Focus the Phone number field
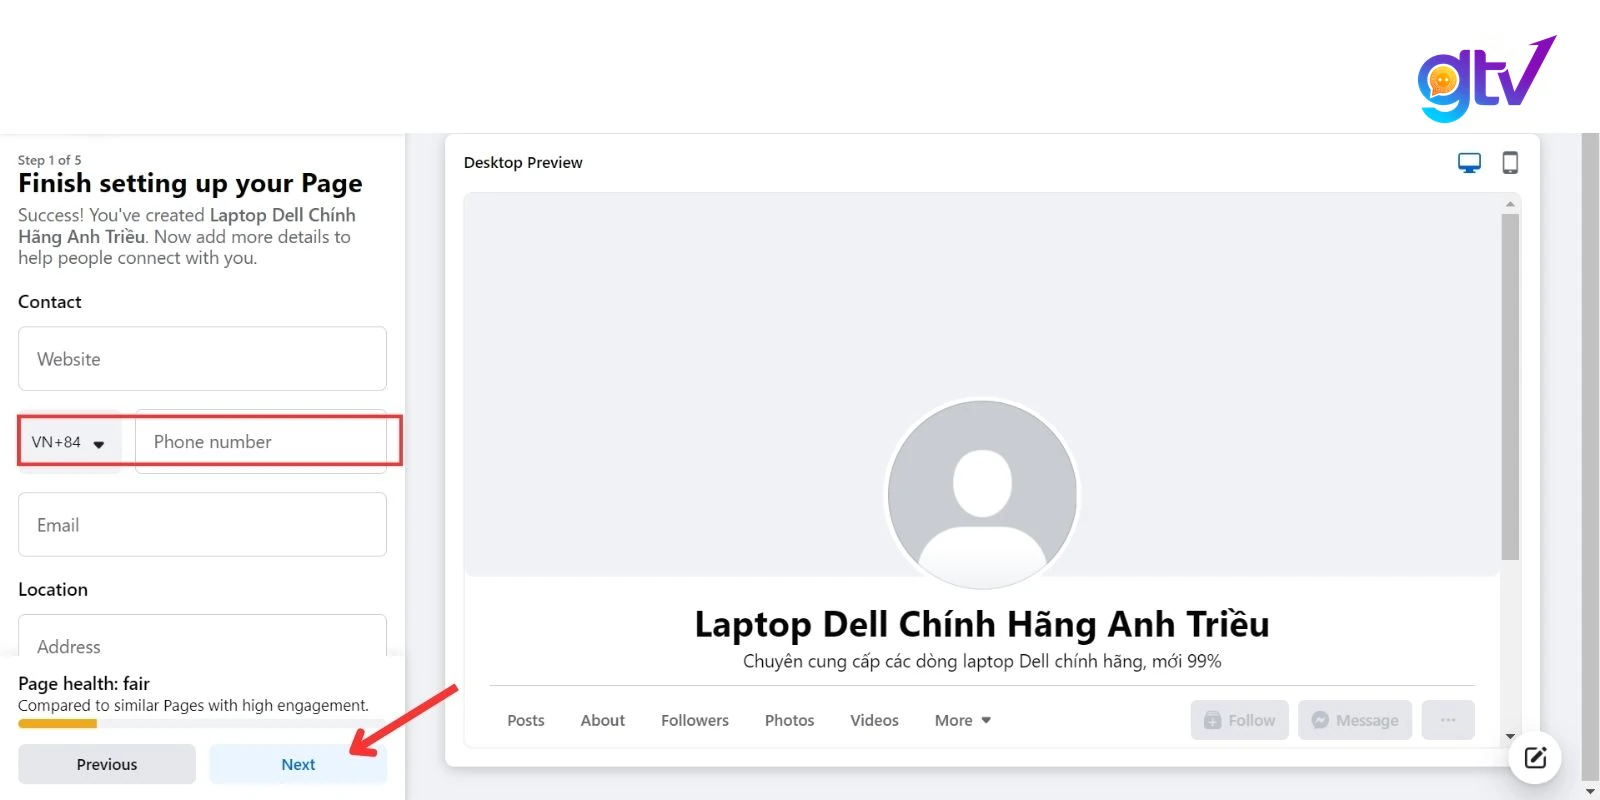Screen dimensions: 1600x800 pos(261,442)
